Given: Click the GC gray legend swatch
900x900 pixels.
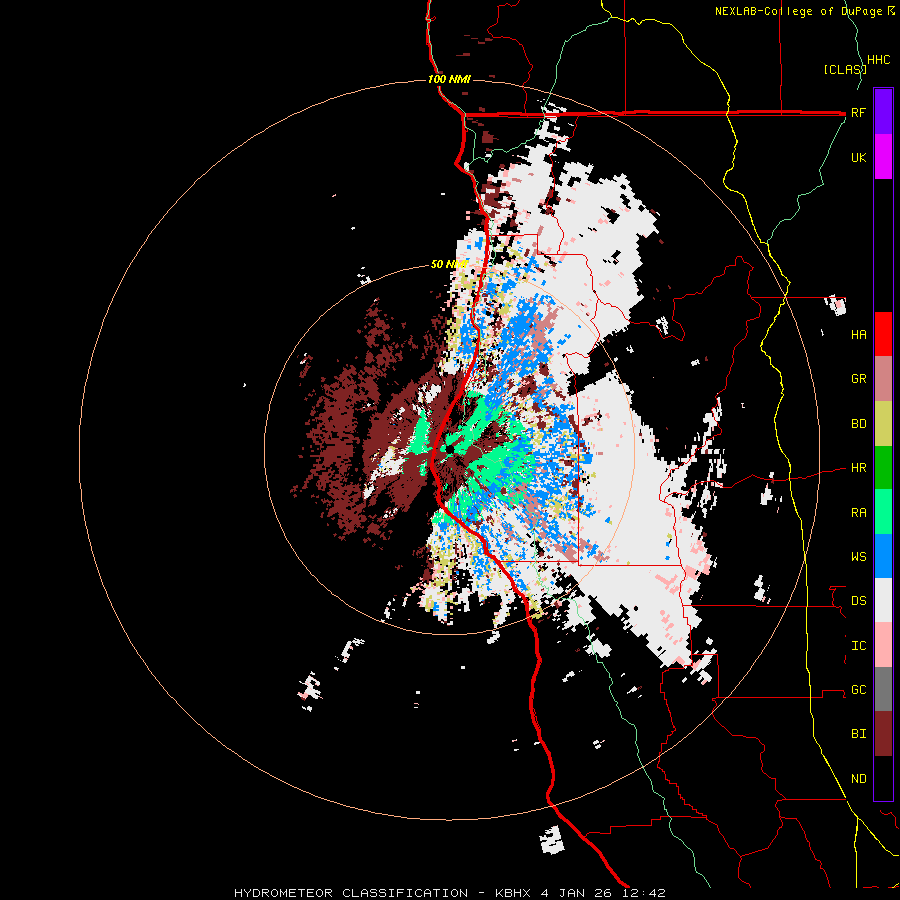Looking at the screenshot, I should click(x=883, y=689).
